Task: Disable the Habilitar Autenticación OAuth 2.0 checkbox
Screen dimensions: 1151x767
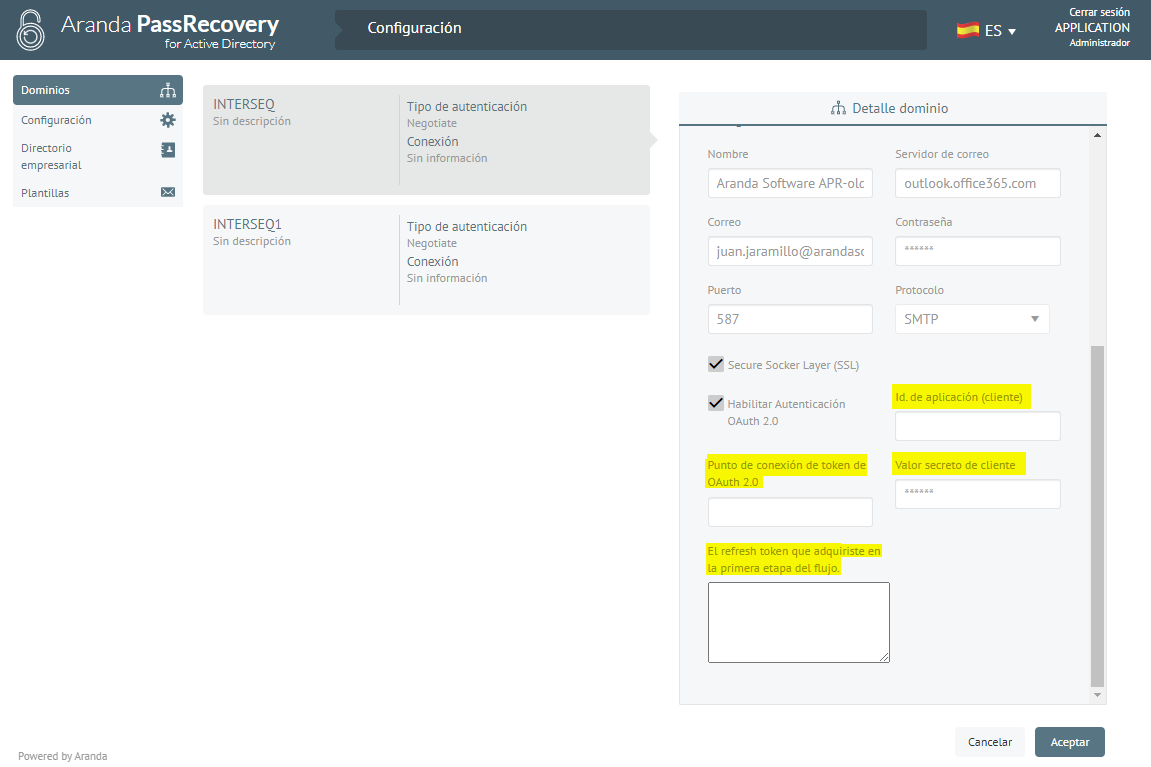Action: [716, 403]
